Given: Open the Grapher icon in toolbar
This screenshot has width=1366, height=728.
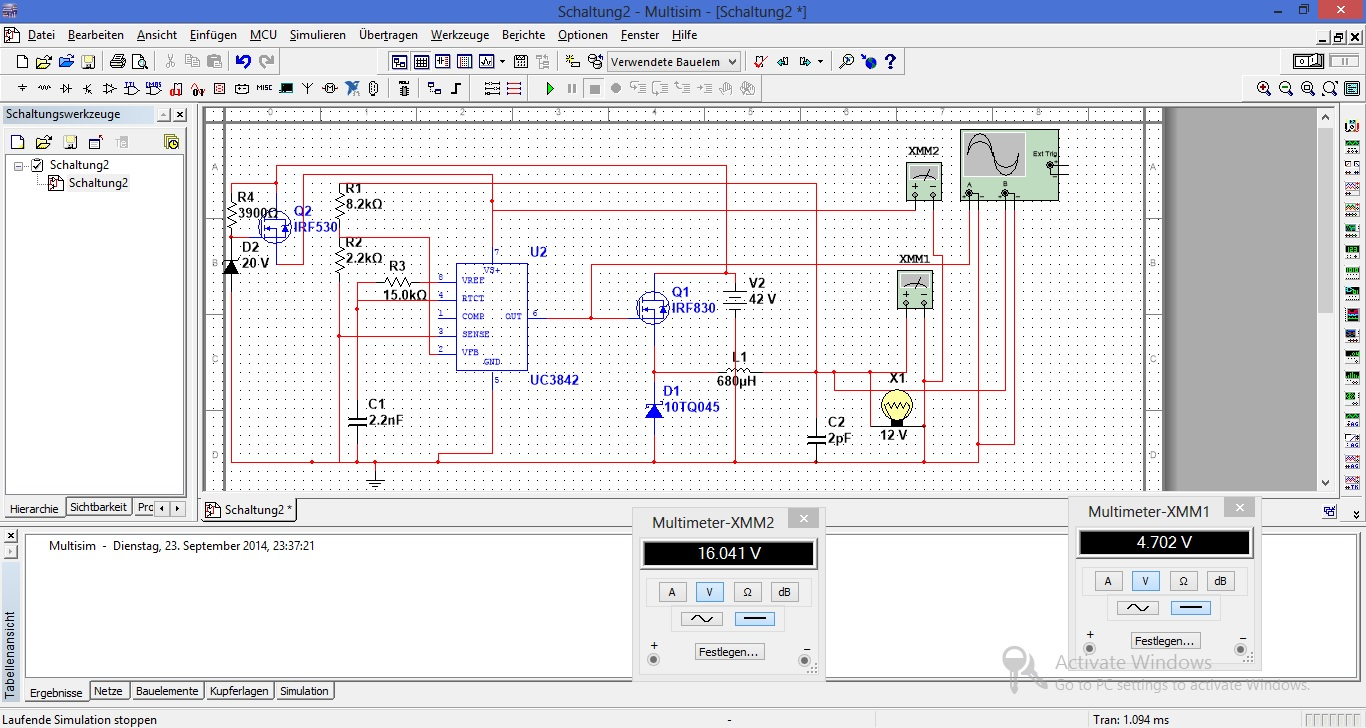Looking at the screenshot, I should pyautogui.click(x=486, y=62).
